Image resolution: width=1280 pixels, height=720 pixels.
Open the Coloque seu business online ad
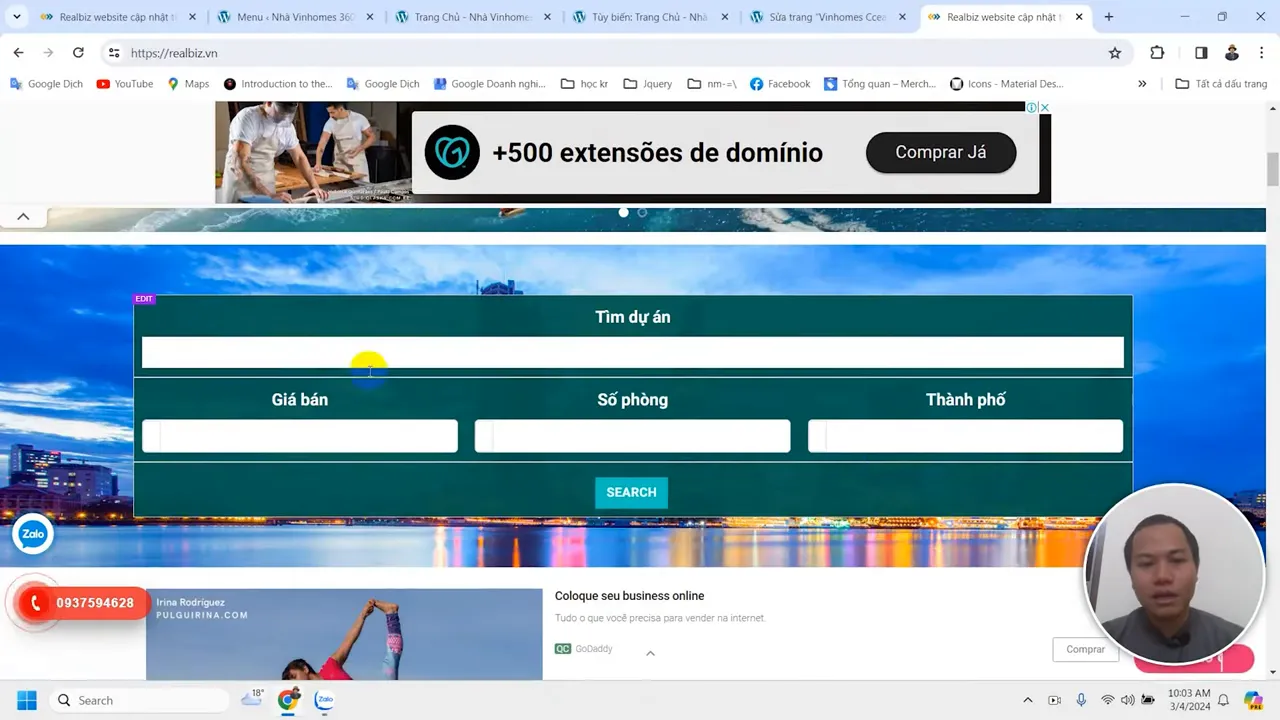[630, 596]
